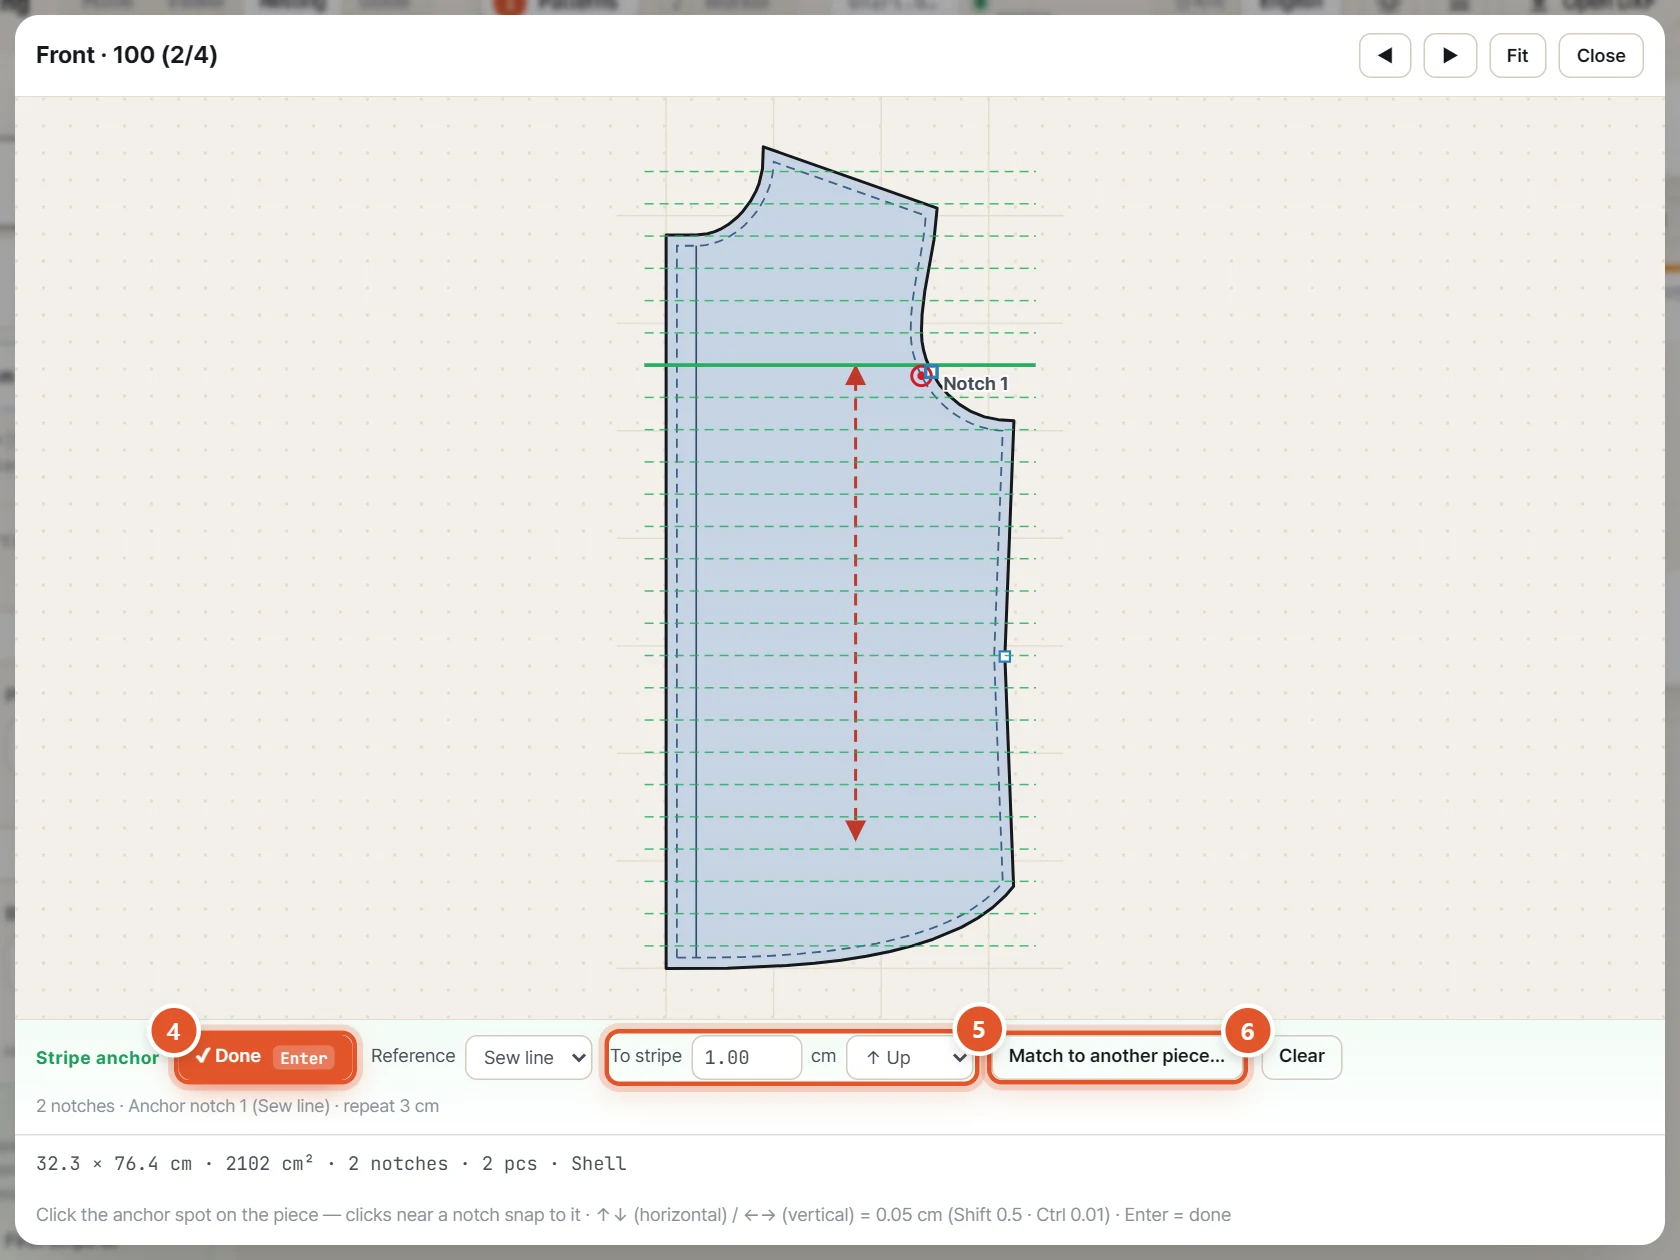This screenshot has width=1680, height=1260.
Task: Click the To stripe distance input field
Action: pos(746,1058)
